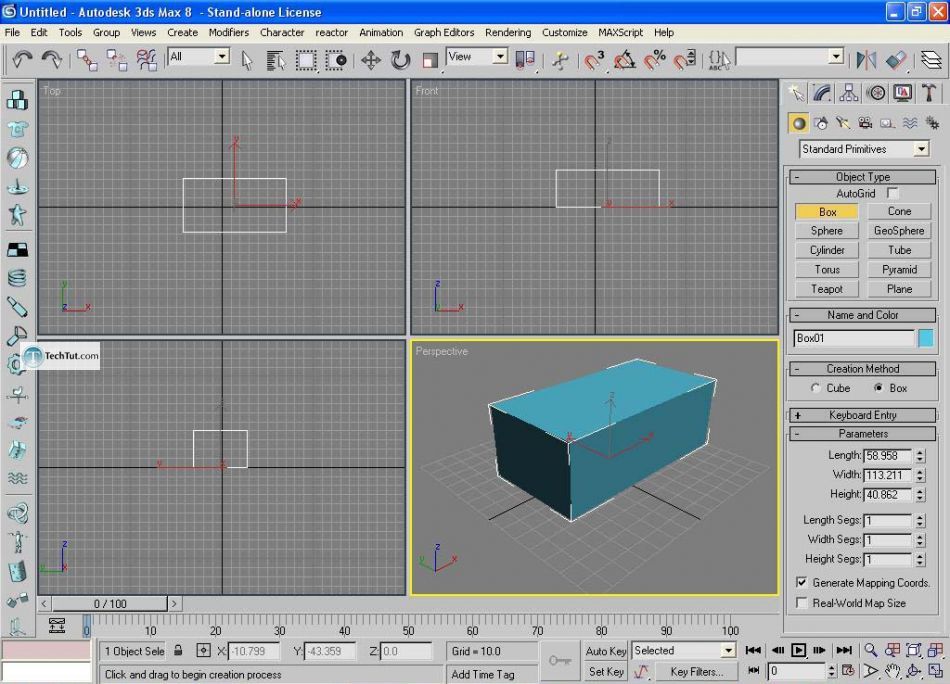Toggle the selection lock padlock icon
Screen dimensions: 950x684
[x=178, y=651]
